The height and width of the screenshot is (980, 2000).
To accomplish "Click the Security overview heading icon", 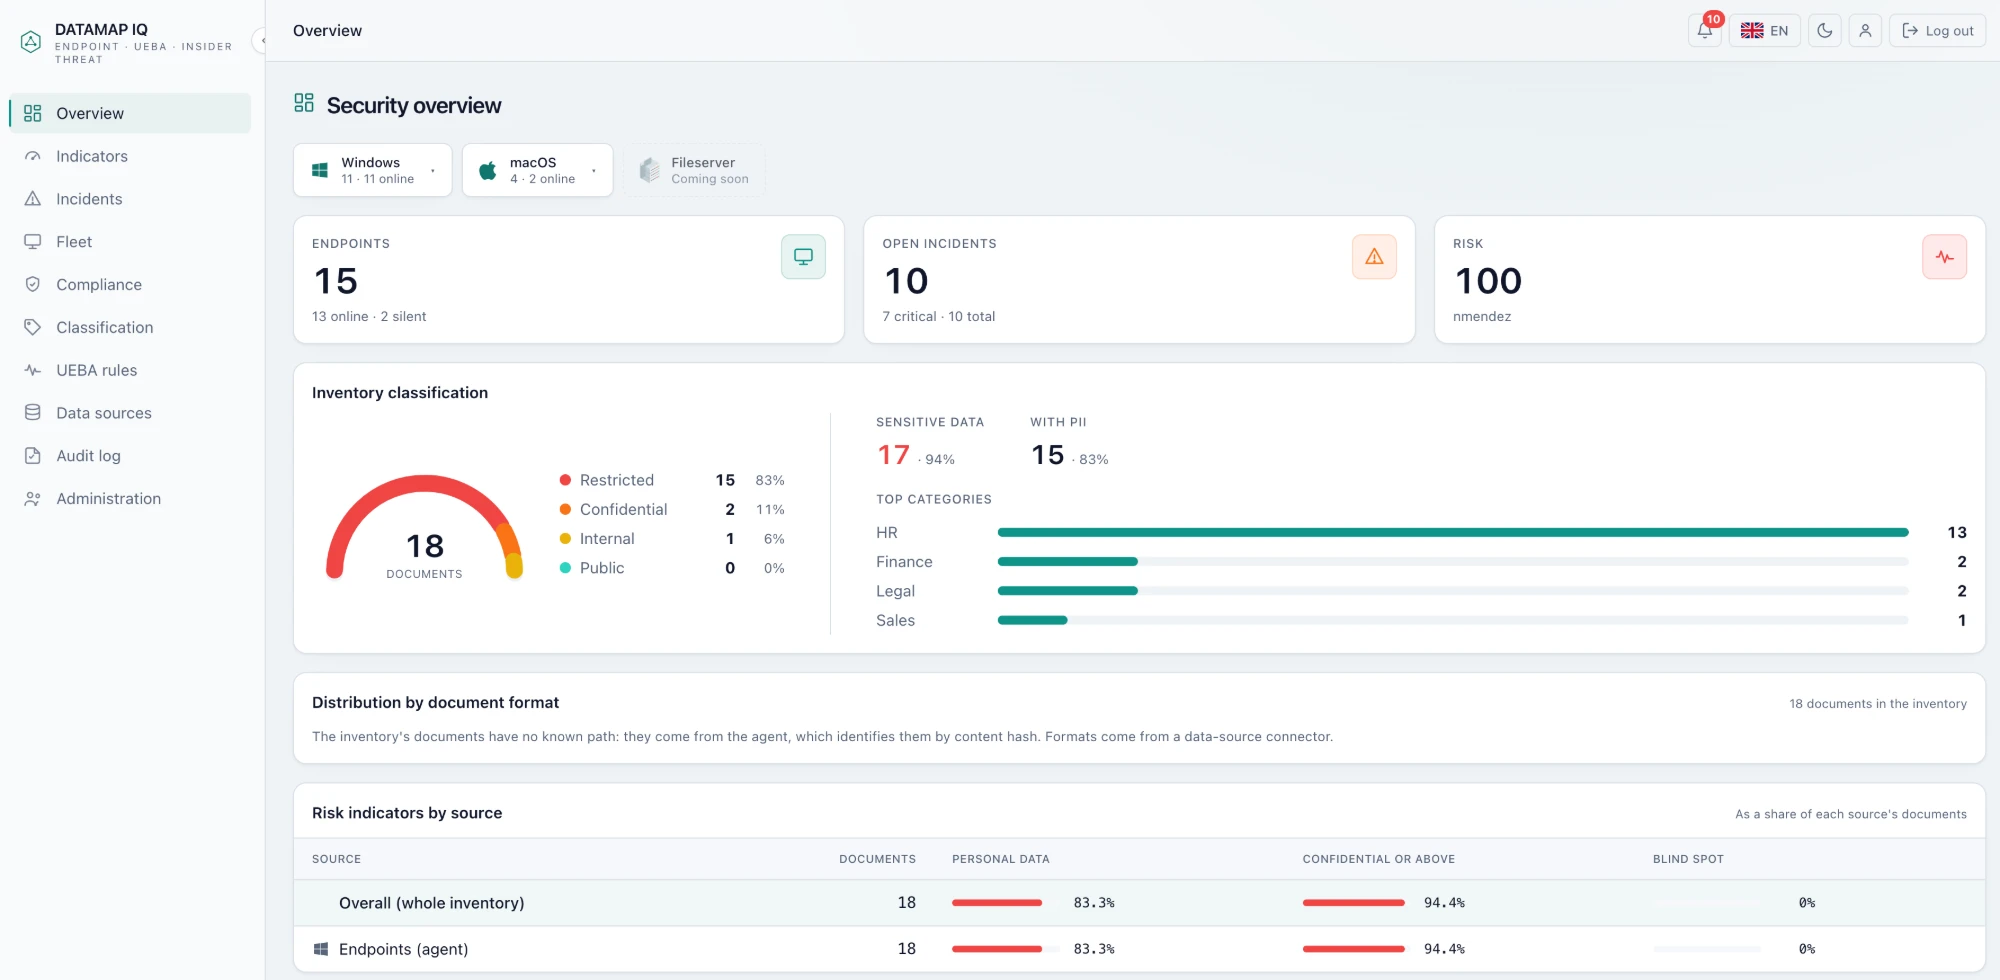I will pos(304,103).
